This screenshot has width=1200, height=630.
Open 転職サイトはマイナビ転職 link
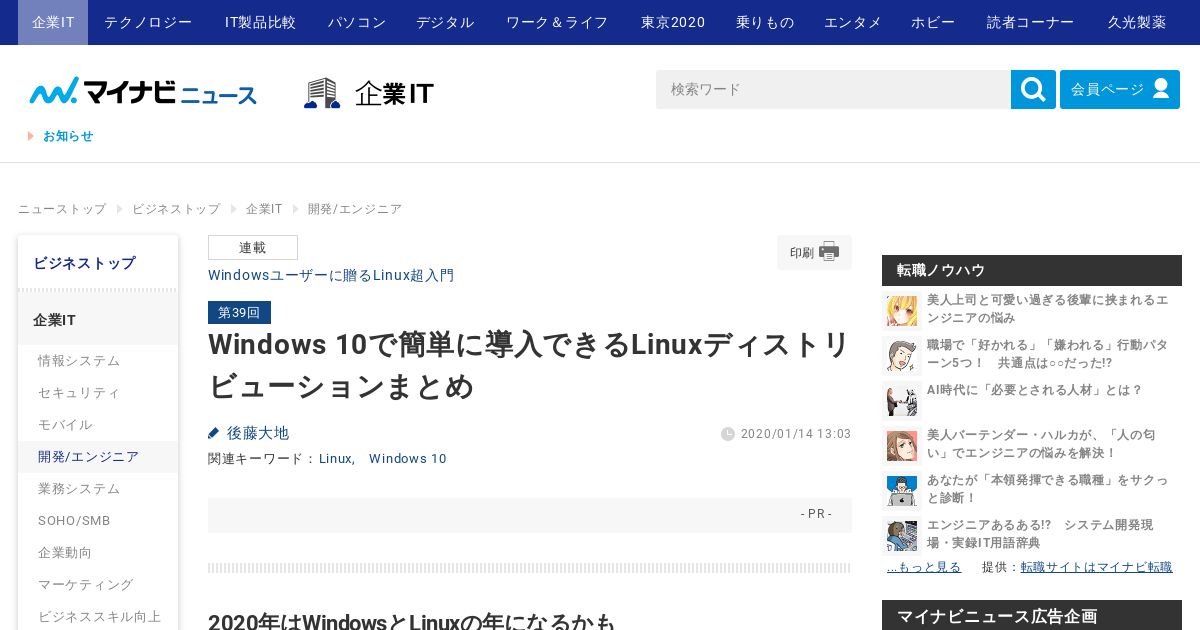[x=1096, y=567]
